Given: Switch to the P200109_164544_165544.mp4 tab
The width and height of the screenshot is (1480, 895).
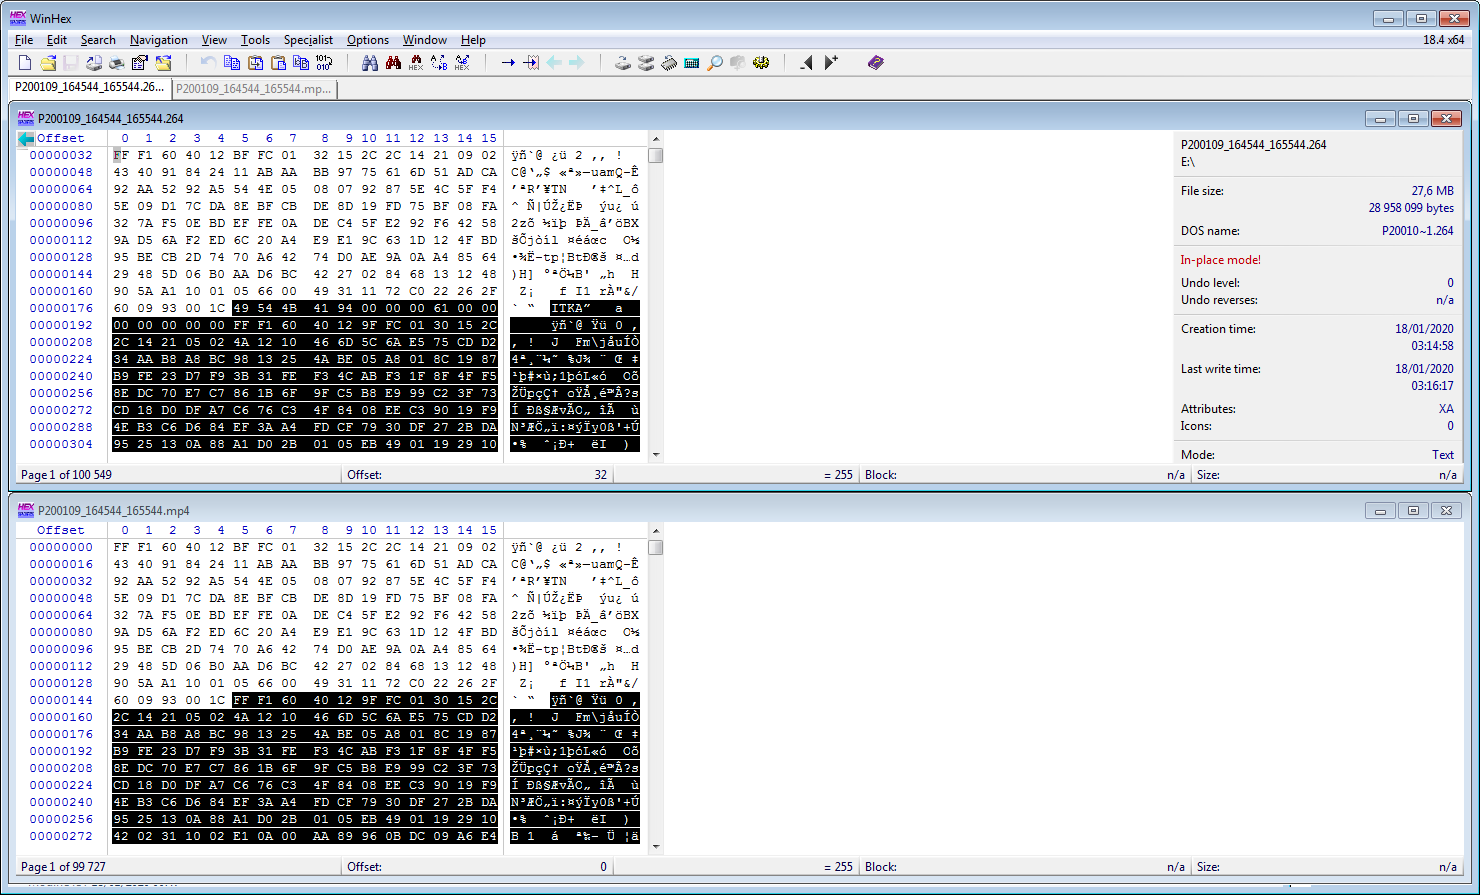Looking at the screenshot, I should coord(254,89).
